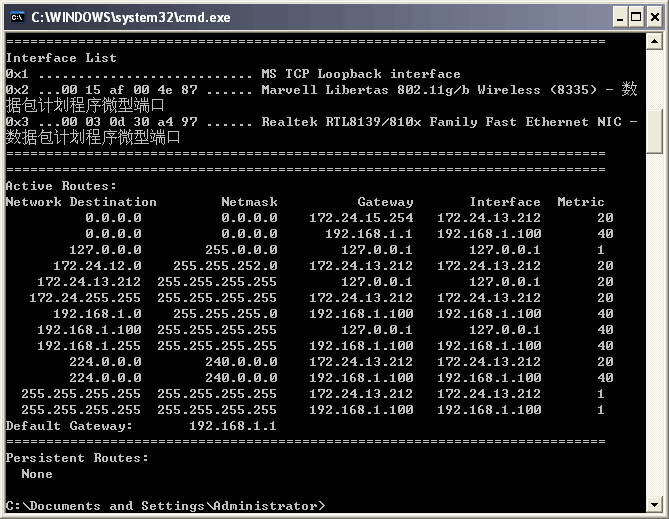Click the 'Metric' column header
669x519 pixels.
[x=581, y=202]
